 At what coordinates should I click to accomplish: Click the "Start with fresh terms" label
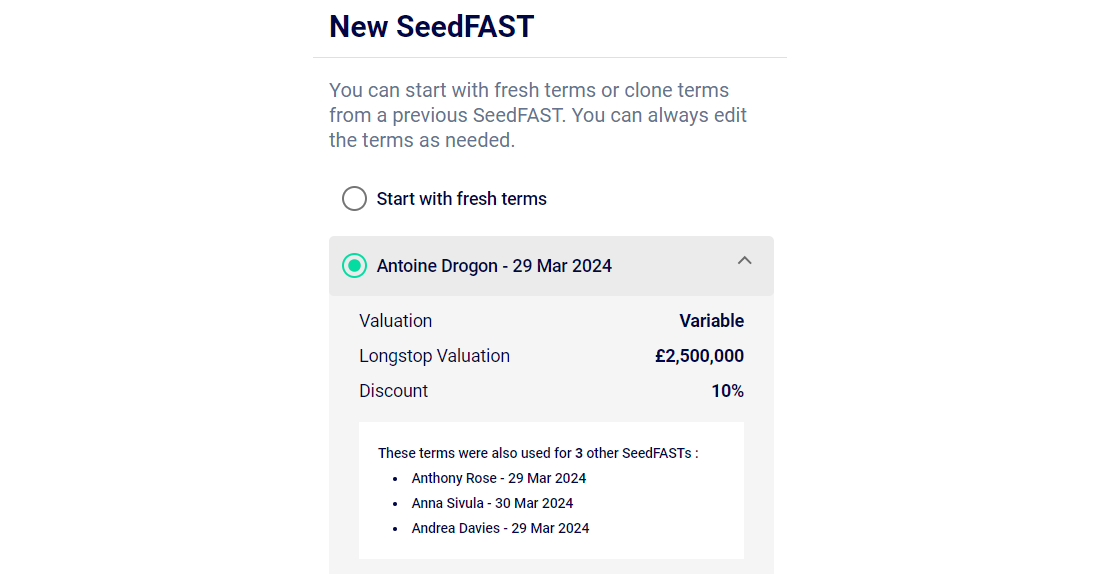pos(461,199)
